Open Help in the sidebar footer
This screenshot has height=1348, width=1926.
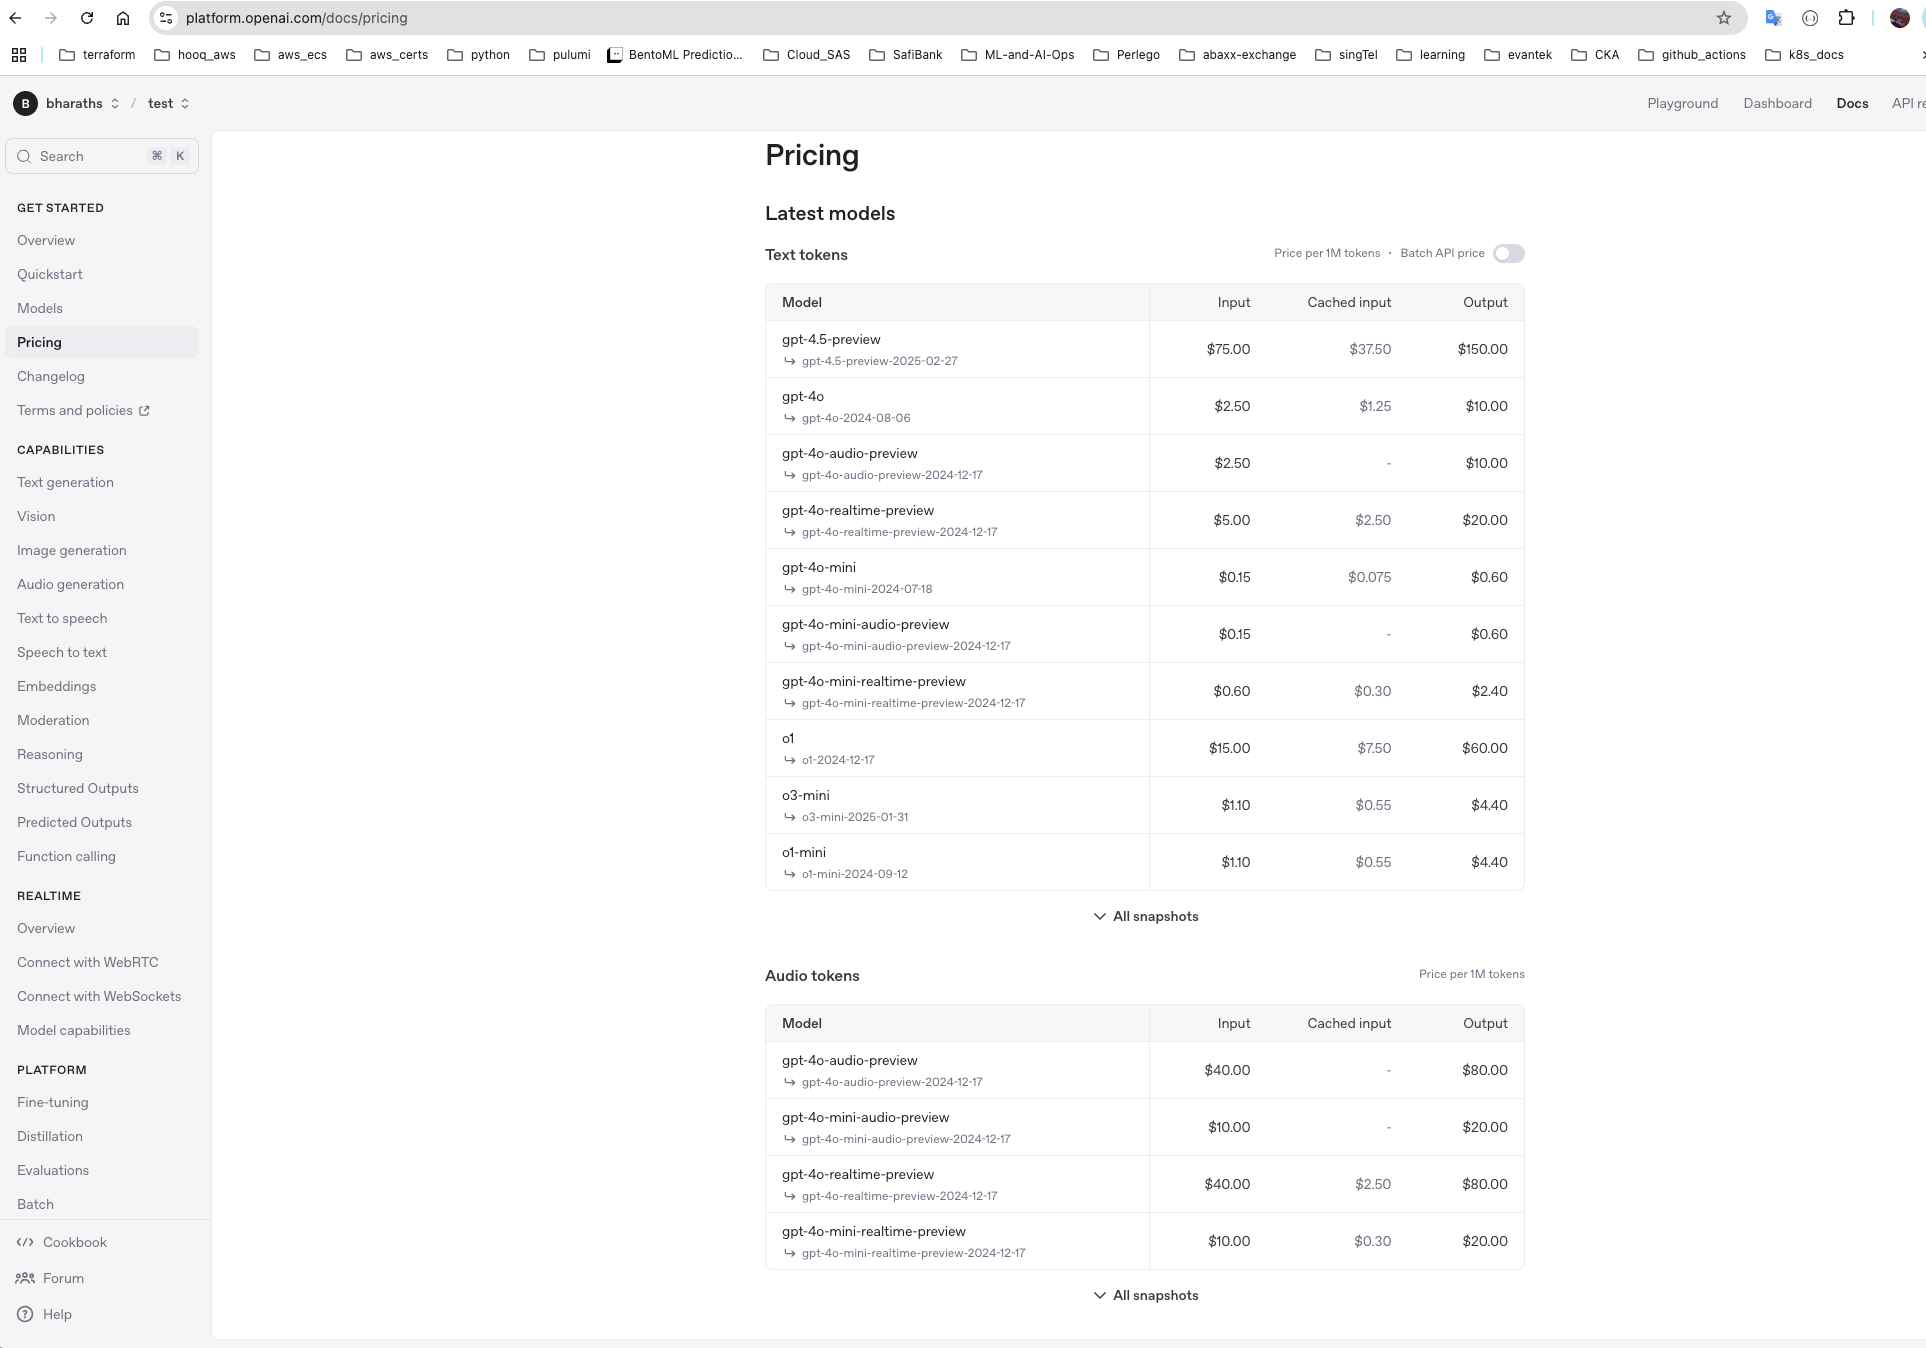[x=45, y=1314]
